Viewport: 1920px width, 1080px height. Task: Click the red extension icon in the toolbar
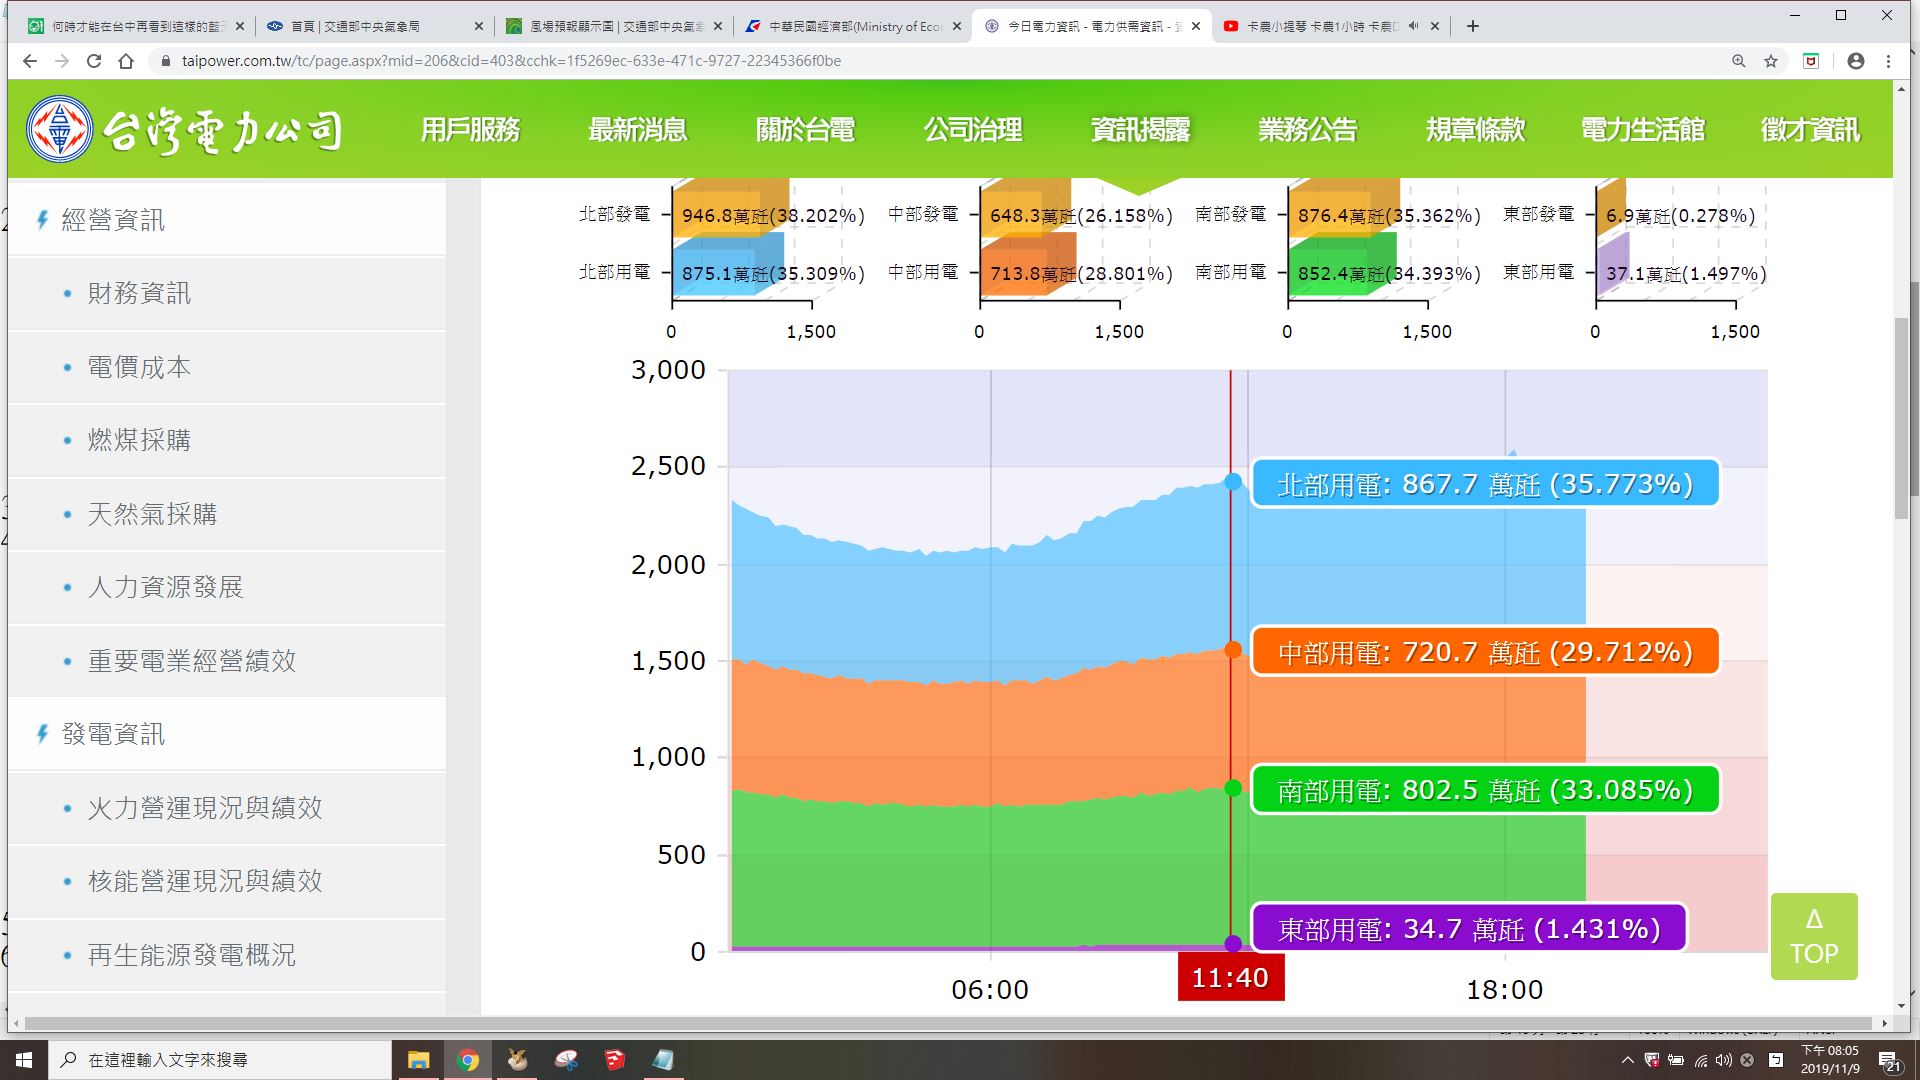pos(1811,61)
